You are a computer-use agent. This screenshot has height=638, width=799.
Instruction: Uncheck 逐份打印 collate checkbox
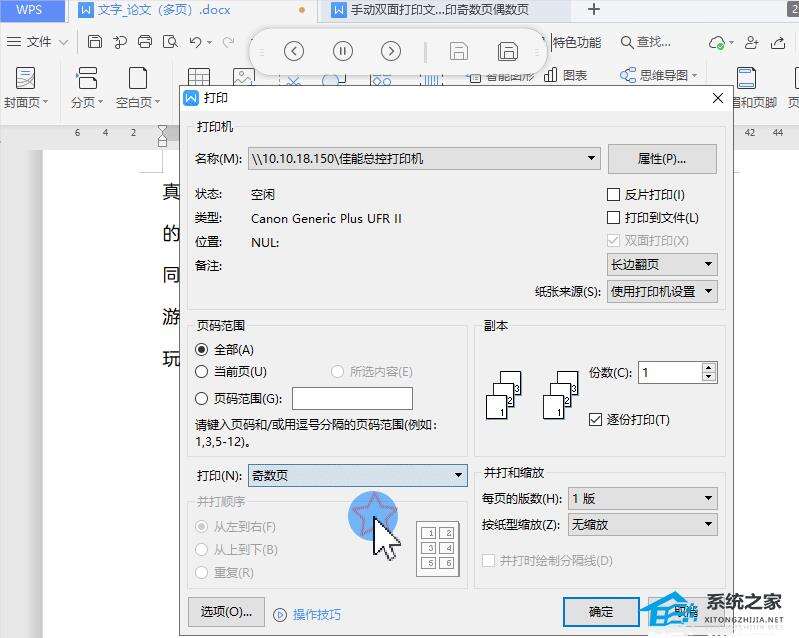pyautogui.click(x=595, y=419)
